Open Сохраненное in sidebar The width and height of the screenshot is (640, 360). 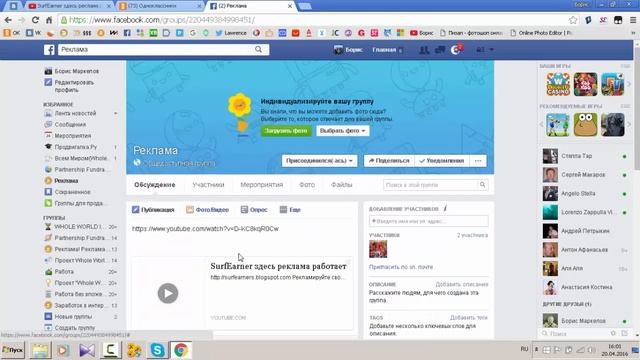[x=68, y=192]
